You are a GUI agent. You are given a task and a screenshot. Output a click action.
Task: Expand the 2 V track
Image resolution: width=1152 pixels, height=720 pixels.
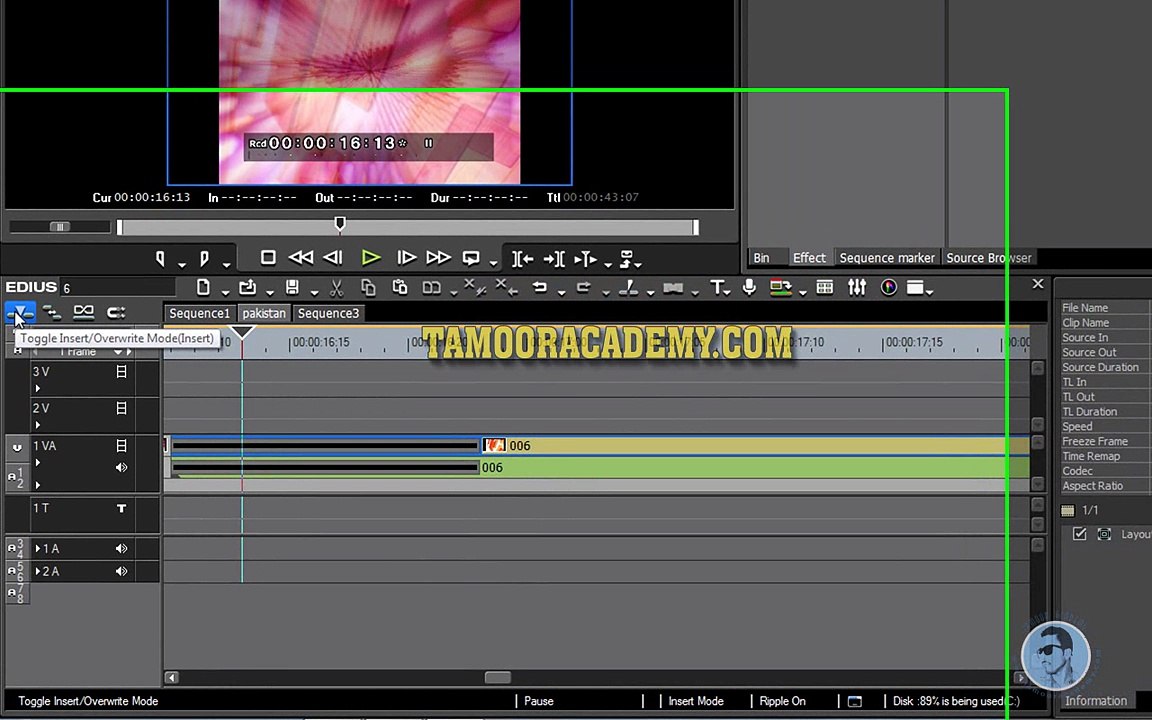(x=37, y=425)
